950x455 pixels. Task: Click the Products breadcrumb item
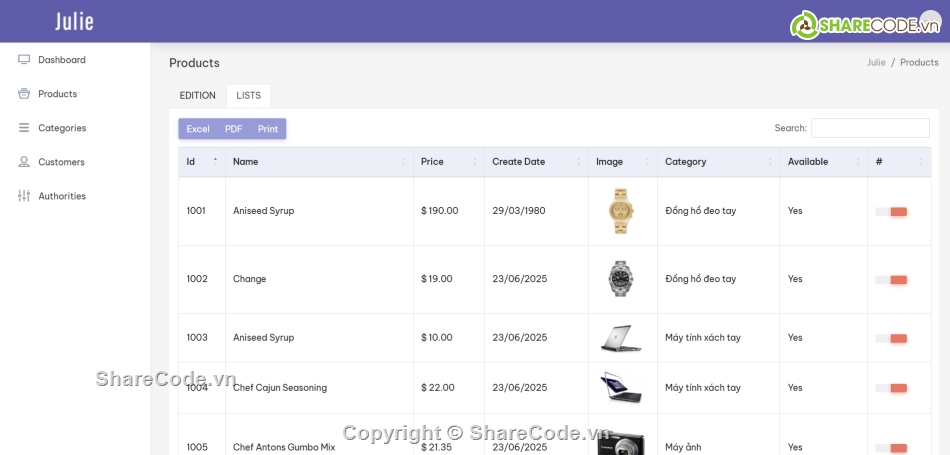coord(919,62)
